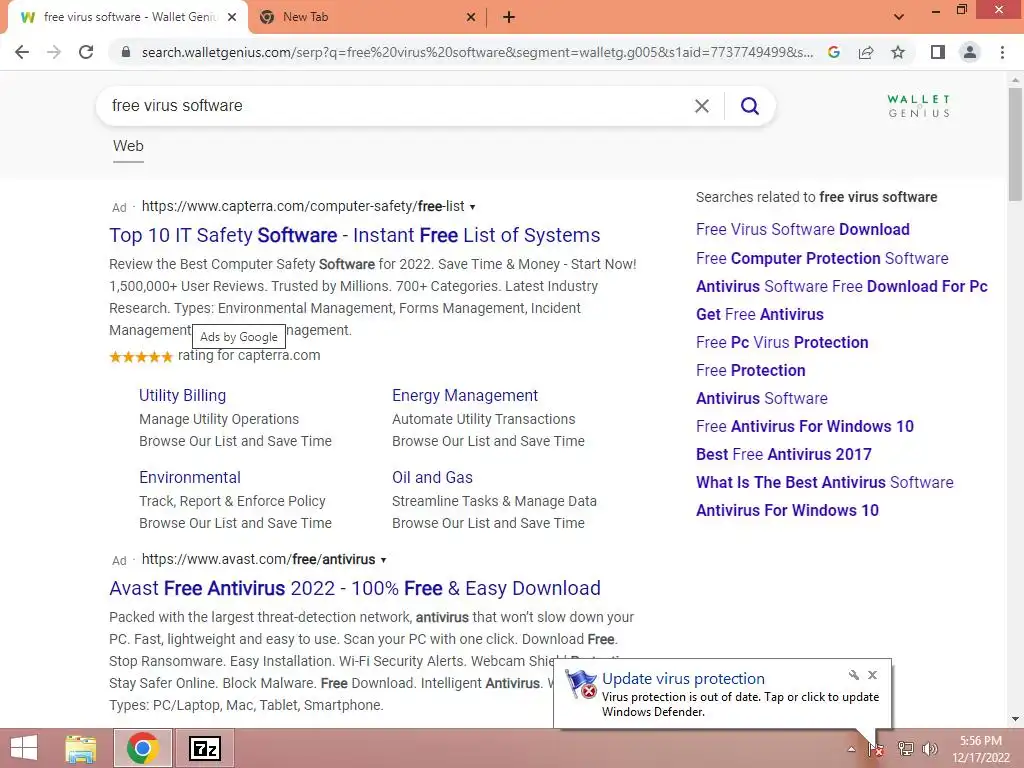Open 7-Zip from the taskbar

point(205,748)
